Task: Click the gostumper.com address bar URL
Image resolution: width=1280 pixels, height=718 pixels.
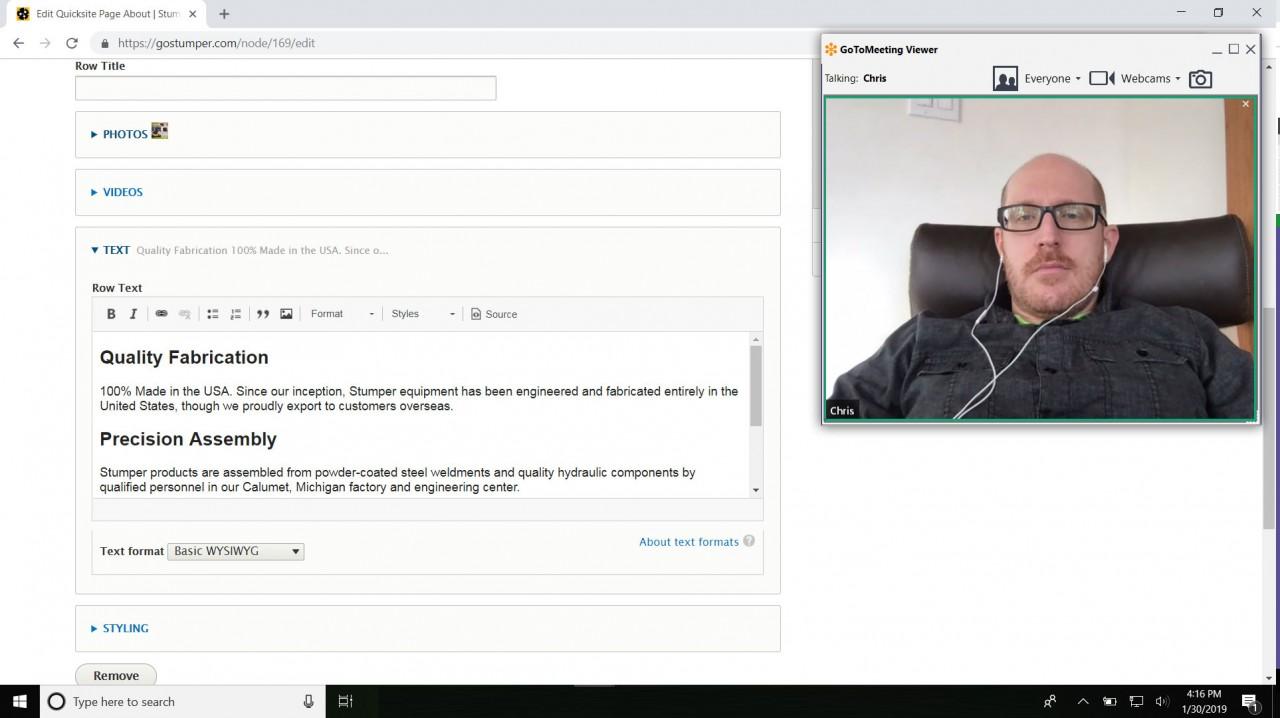Action: click(216, 43)
